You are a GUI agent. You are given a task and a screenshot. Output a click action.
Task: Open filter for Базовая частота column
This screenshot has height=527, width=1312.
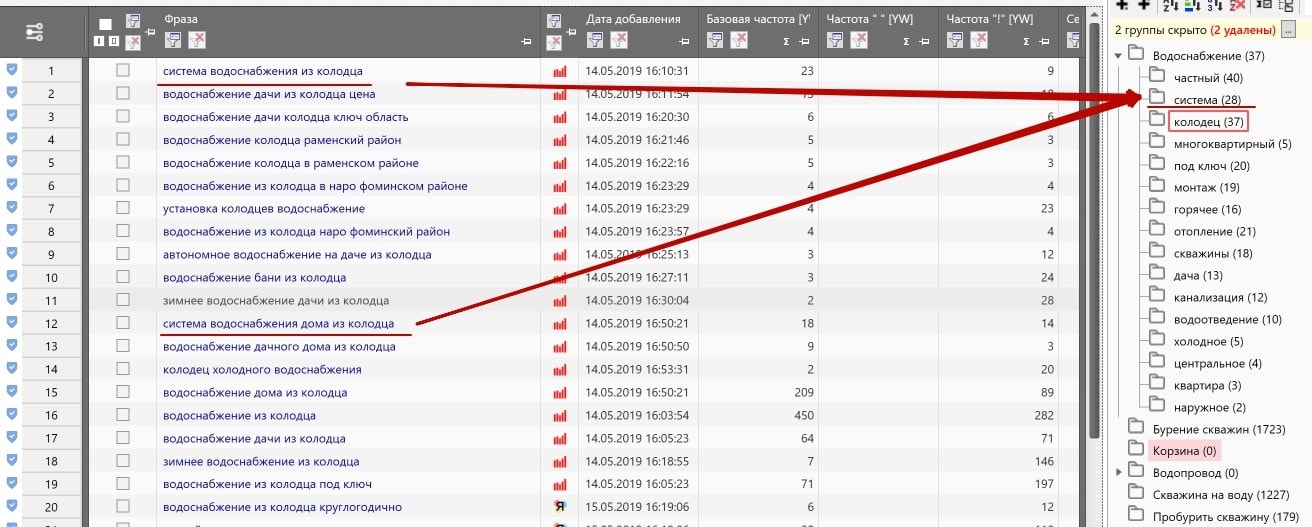point(715,41)
